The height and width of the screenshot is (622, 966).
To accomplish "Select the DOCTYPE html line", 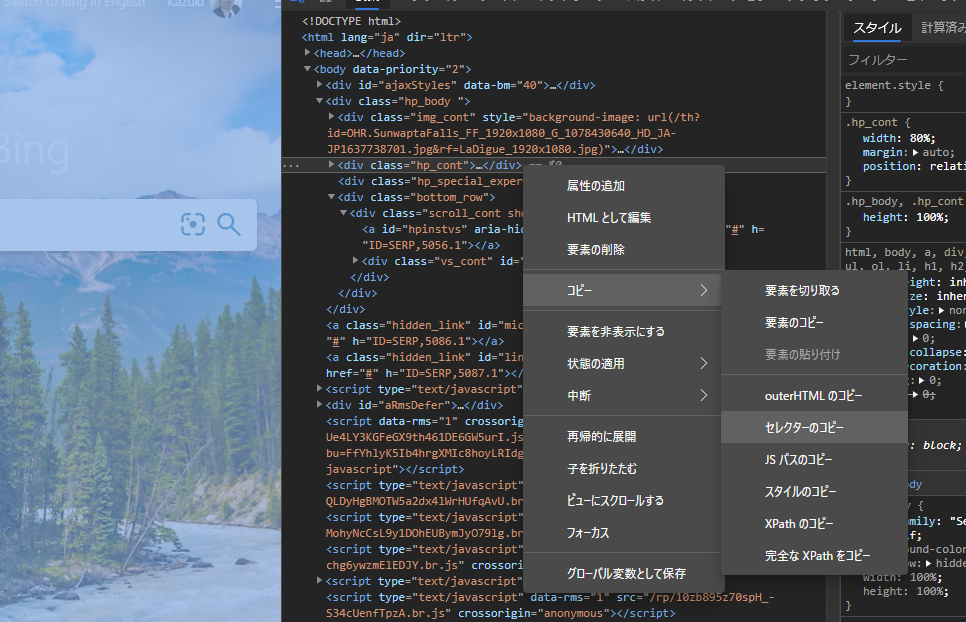I will click(x=351, y=21).
